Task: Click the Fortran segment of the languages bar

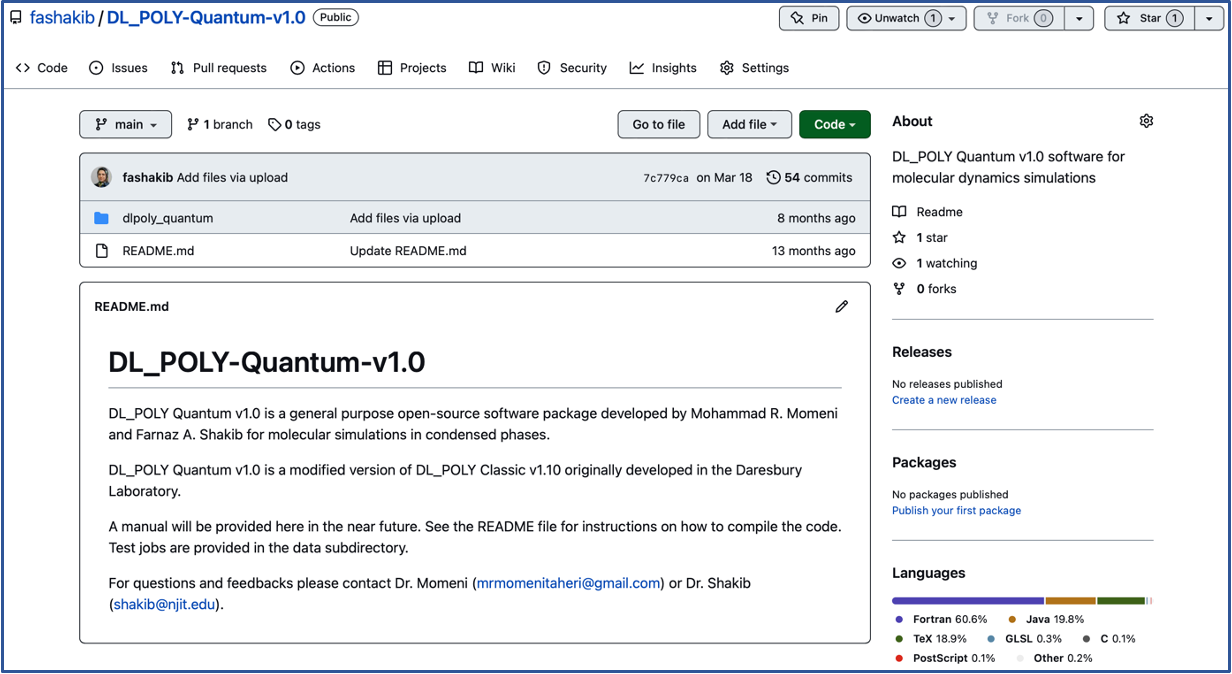Action: pos(967,601)
